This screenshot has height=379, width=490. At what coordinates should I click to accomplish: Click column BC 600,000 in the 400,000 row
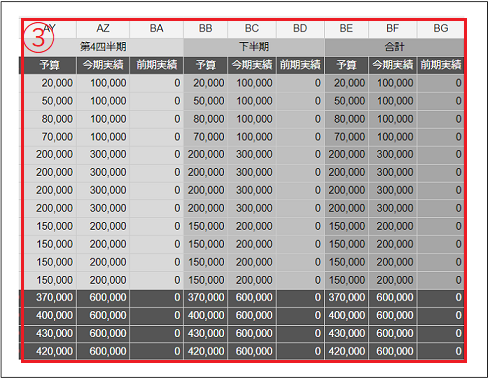coord(252,316)
